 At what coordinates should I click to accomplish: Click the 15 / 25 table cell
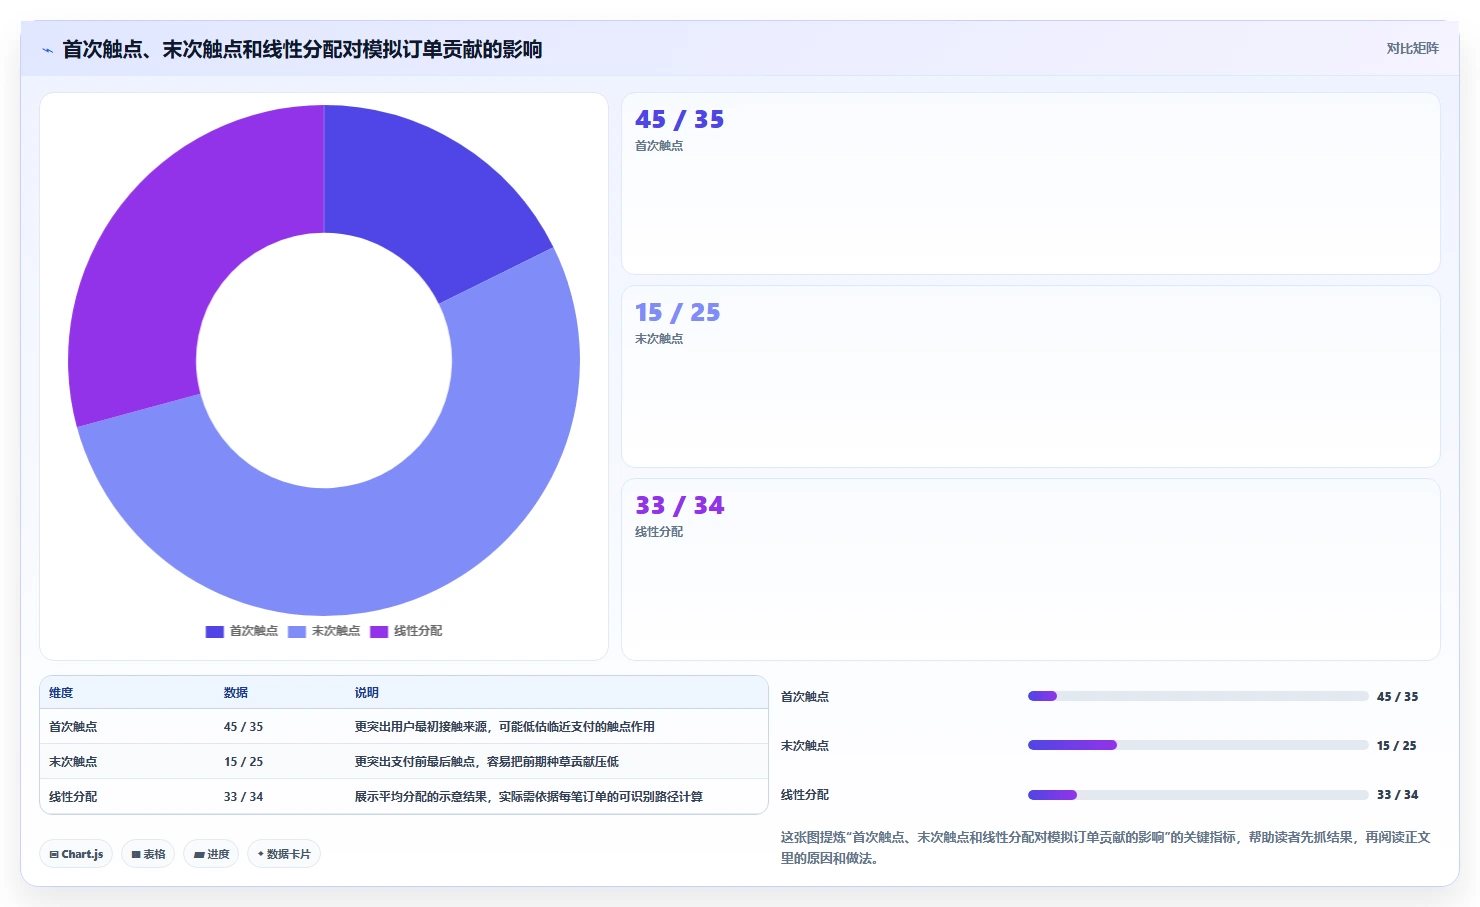243,762
